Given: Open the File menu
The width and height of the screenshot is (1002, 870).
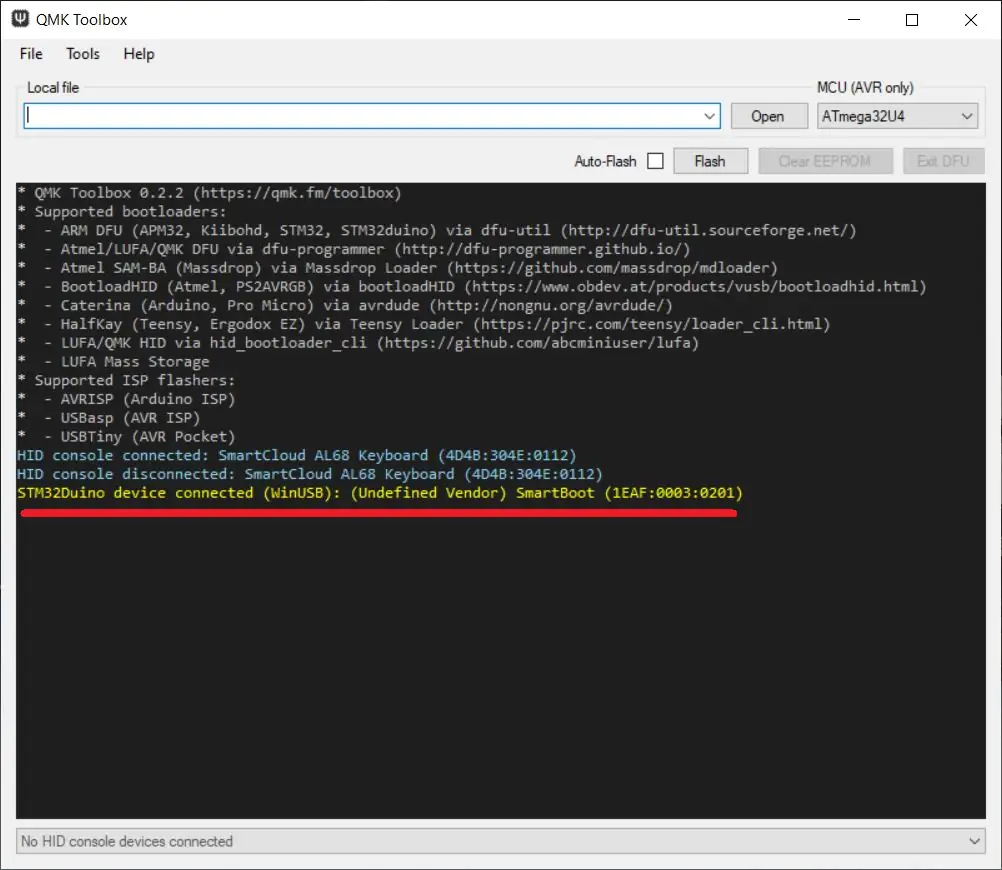Looking at the screenshot, I should pos(31,54).
